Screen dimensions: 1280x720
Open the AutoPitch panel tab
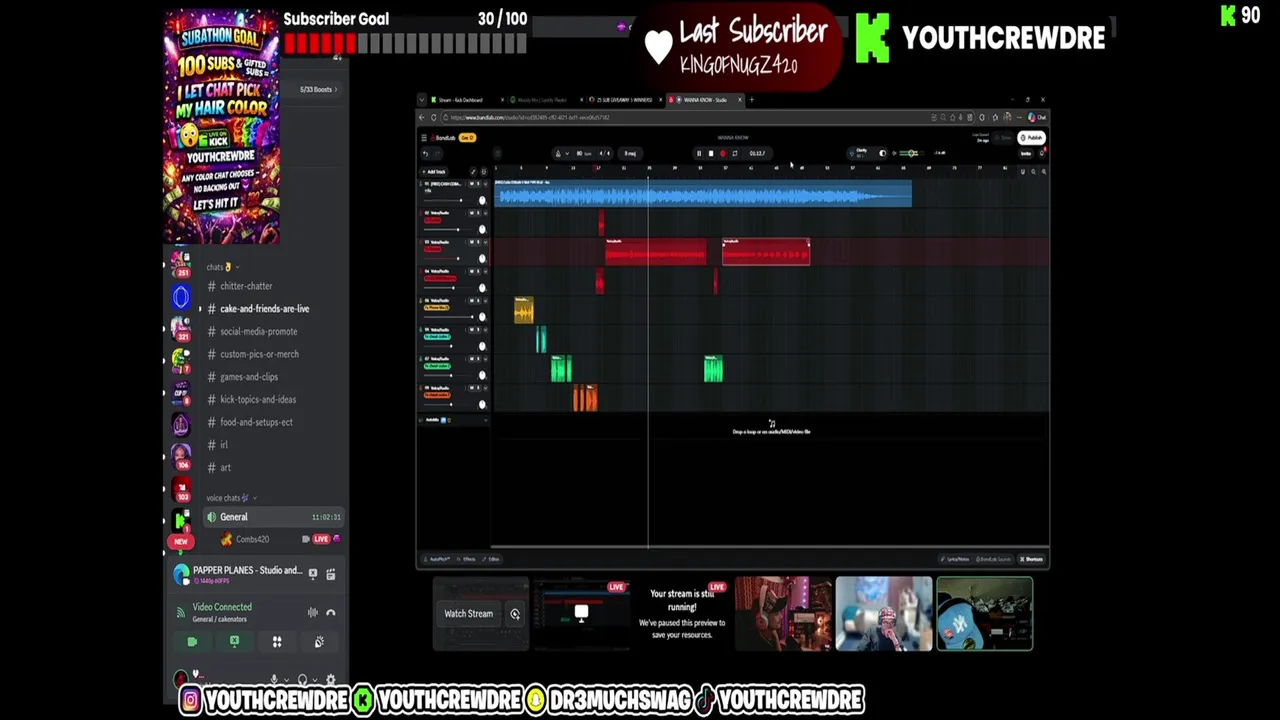point(436,559)
